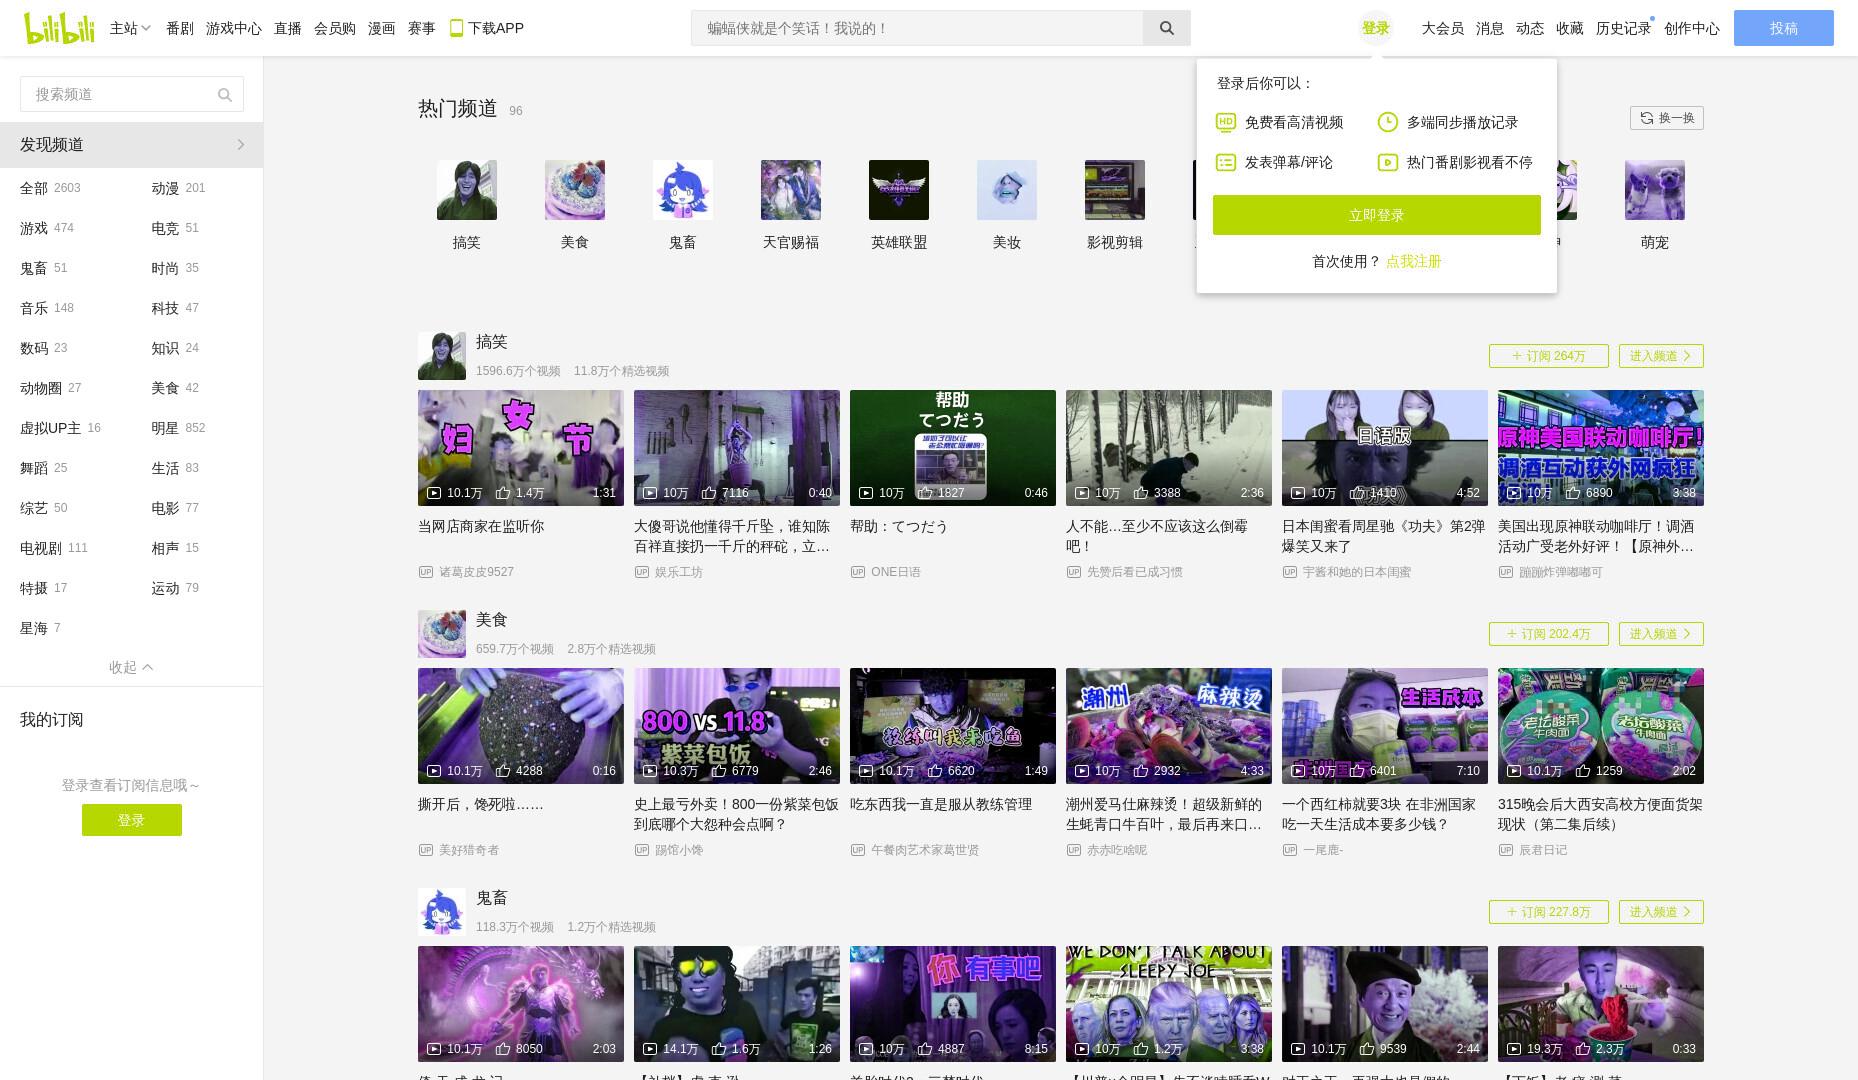Open the 影视剪辑 channel avatar

(x=1115, y=190)
